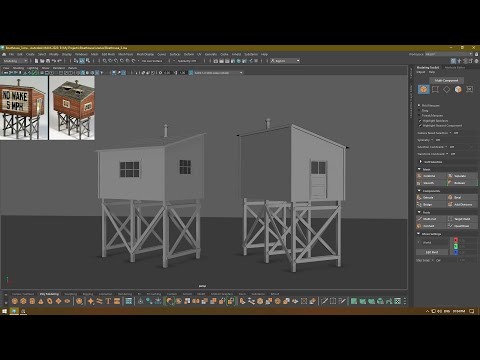Create a polygon torus from the shelf
Screen dimensions: 480x360
coord(50,301)
